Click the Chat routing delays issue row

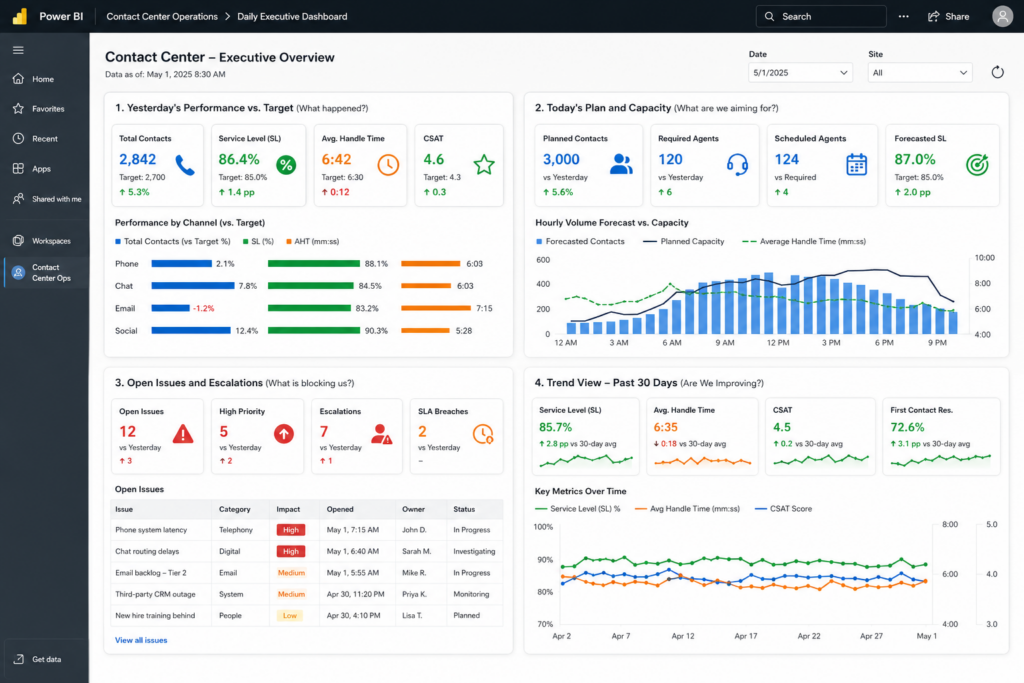[x=307, y=552]
